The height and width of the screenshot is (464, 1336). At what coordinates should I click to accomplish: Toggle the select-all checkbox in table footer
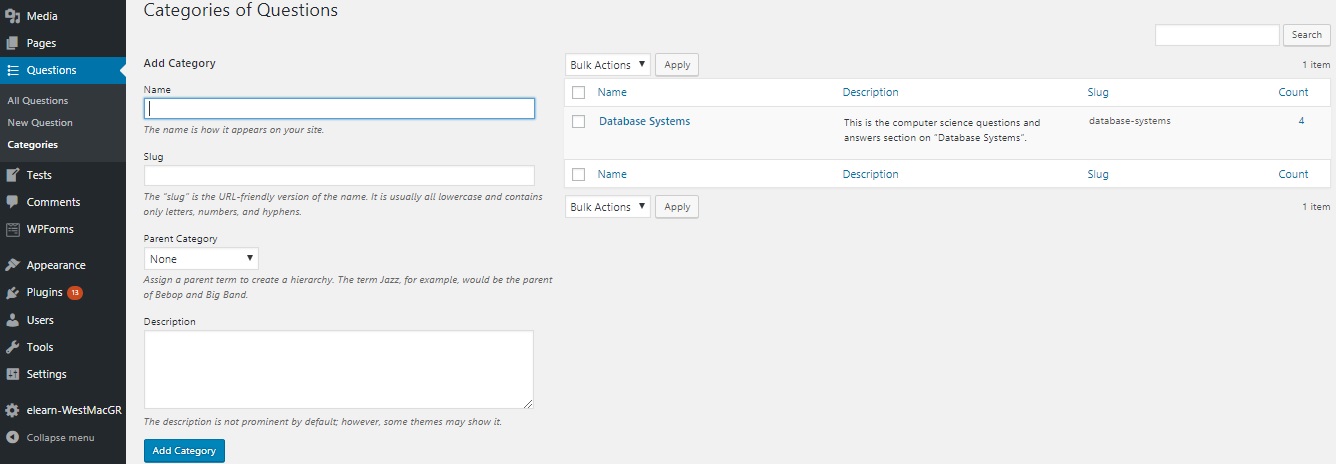coord(578,174)
